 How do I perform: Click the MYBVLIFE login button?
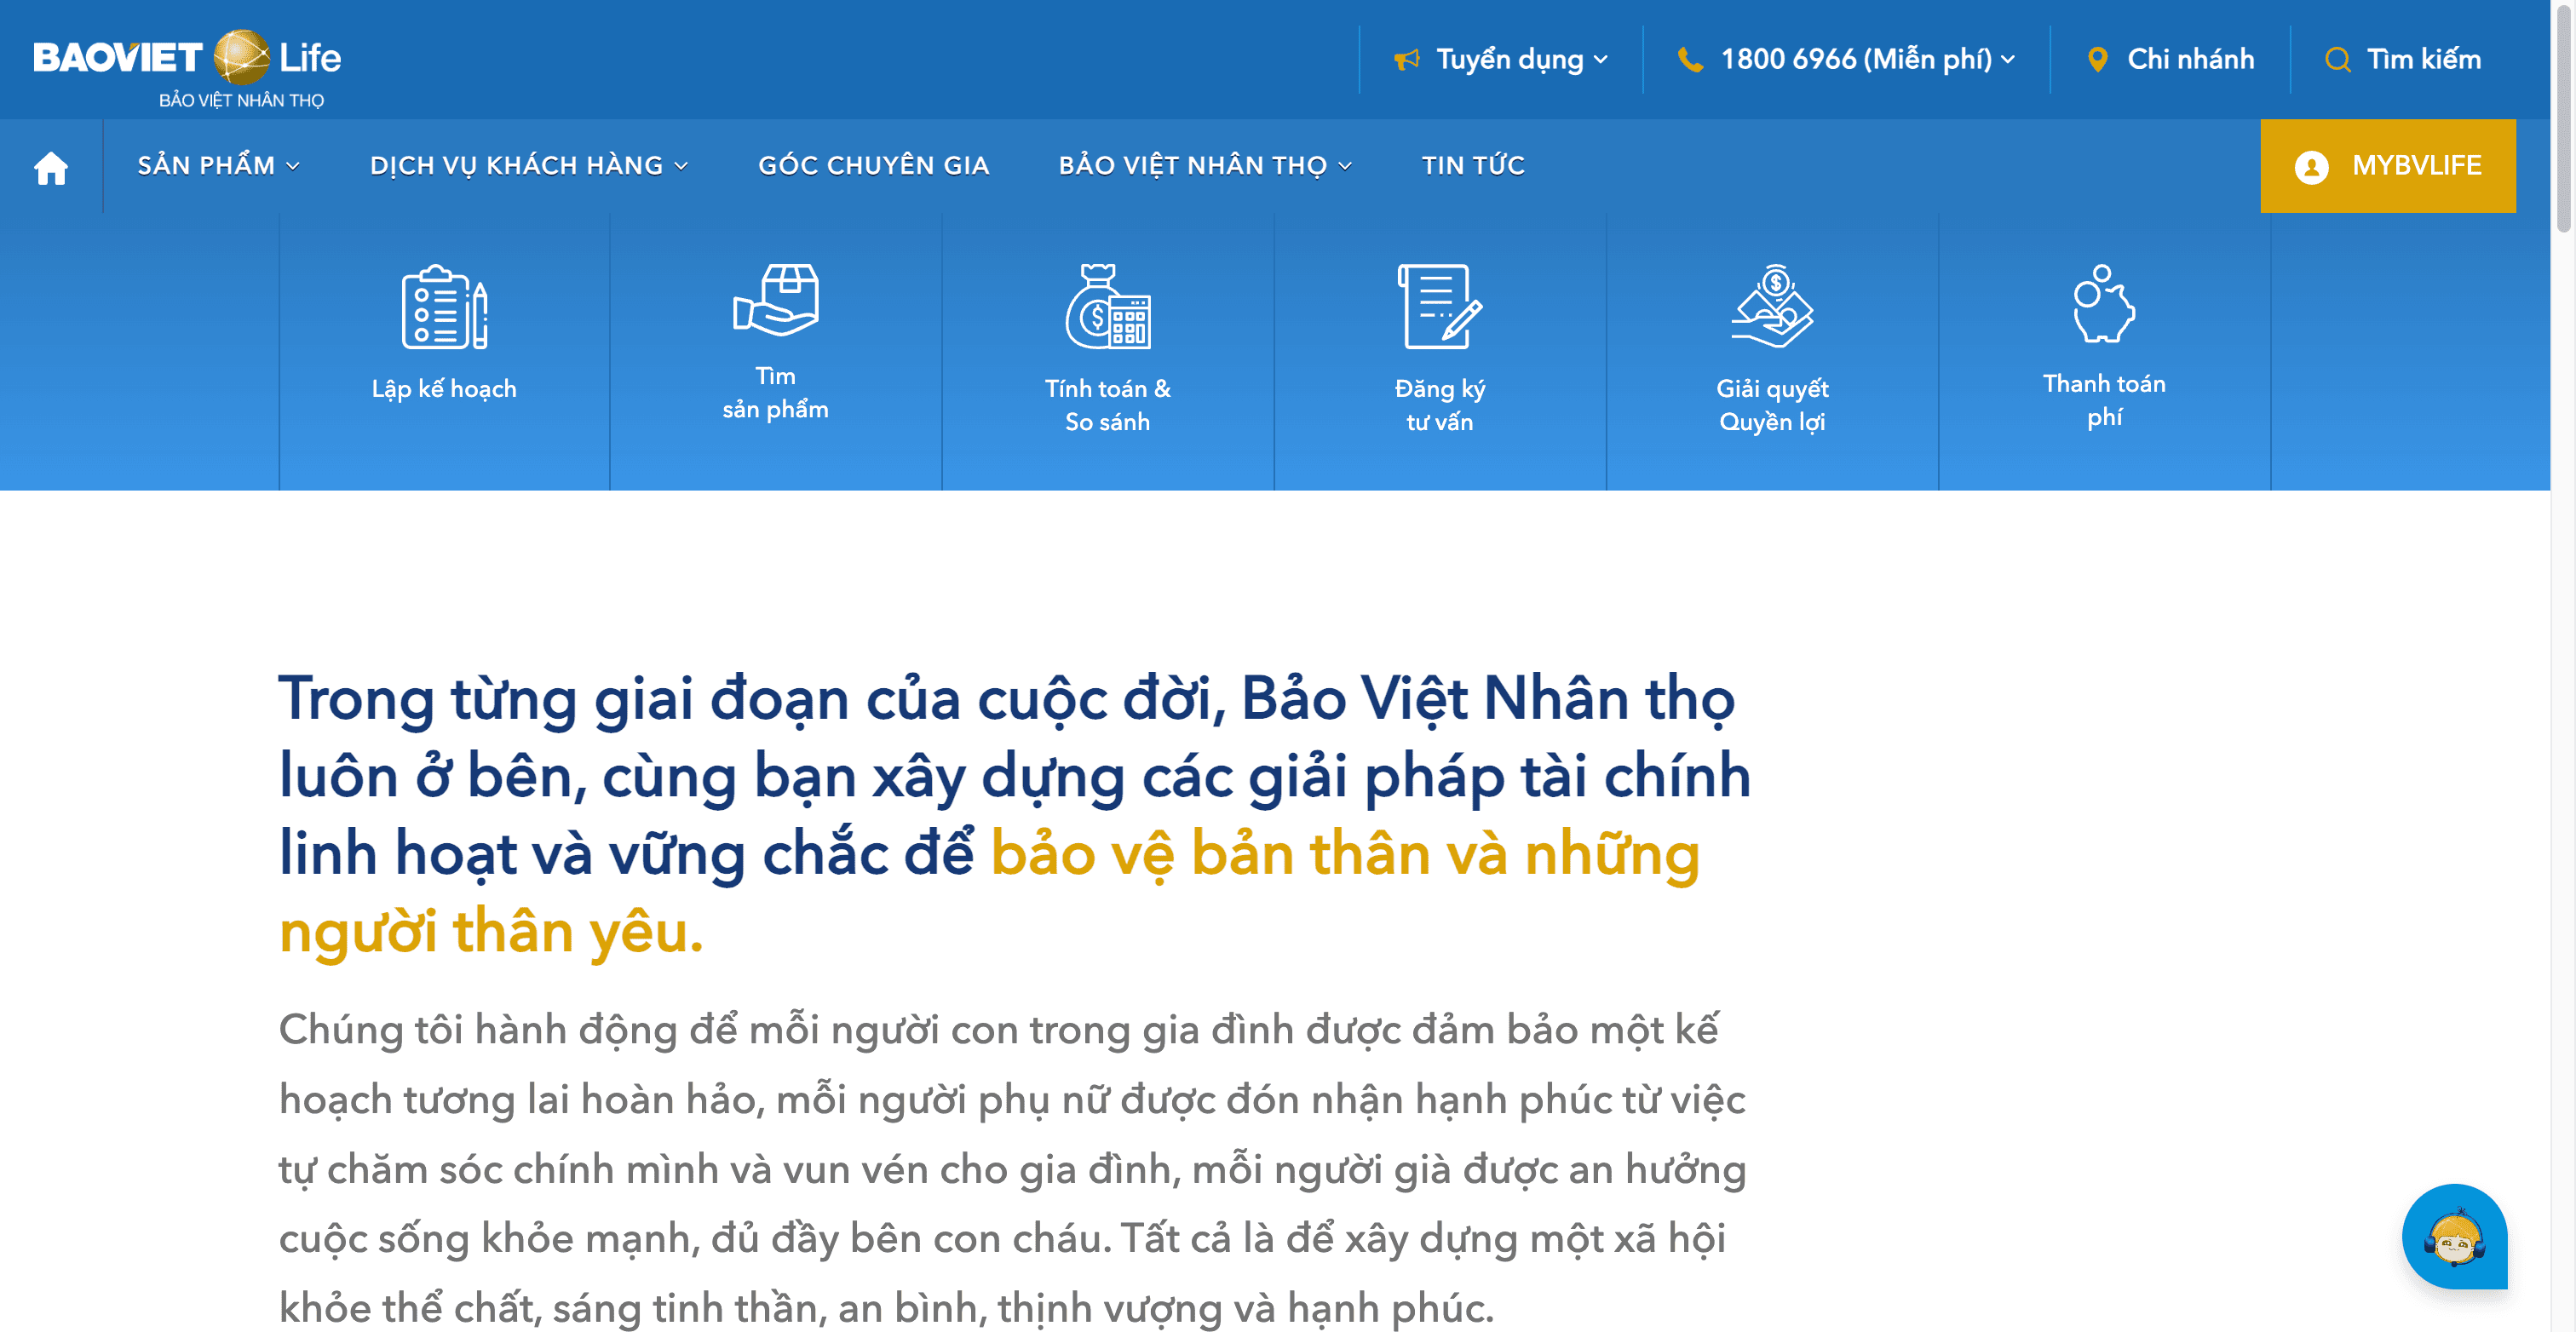tap(2389, 165)
